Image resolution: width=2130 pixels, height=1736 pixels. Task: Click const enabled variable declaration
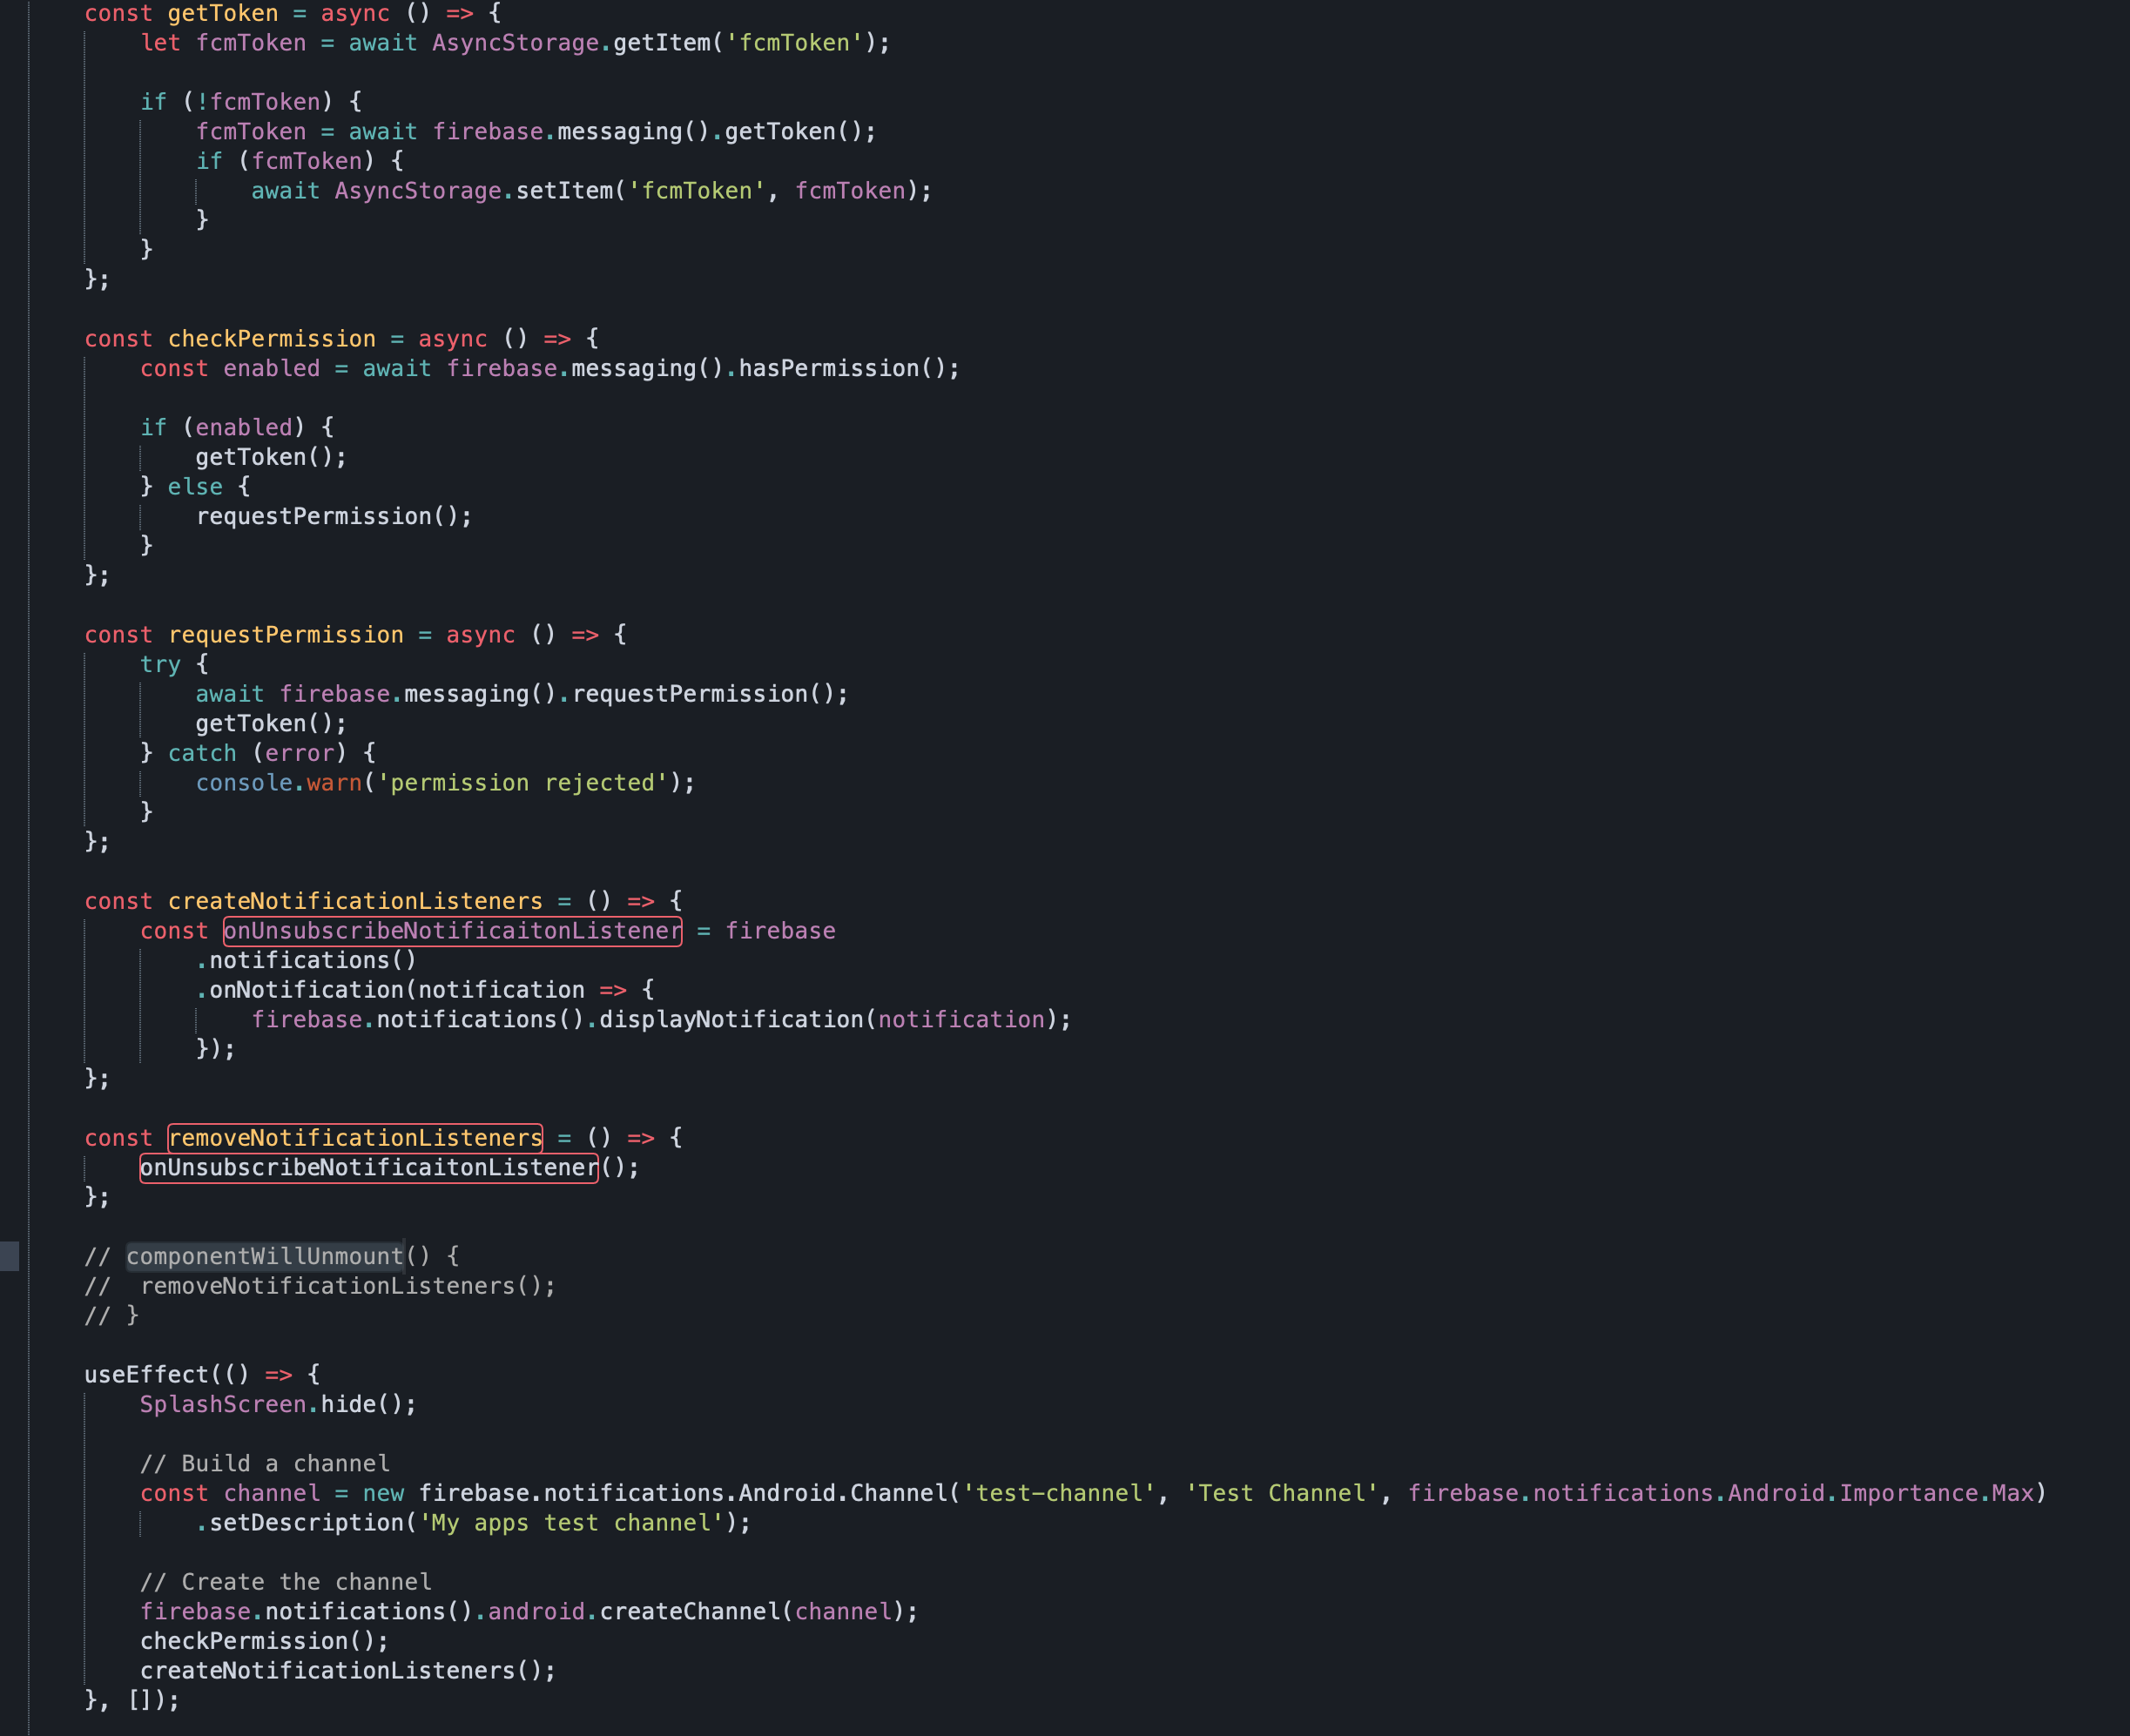[x=272, y=369]
